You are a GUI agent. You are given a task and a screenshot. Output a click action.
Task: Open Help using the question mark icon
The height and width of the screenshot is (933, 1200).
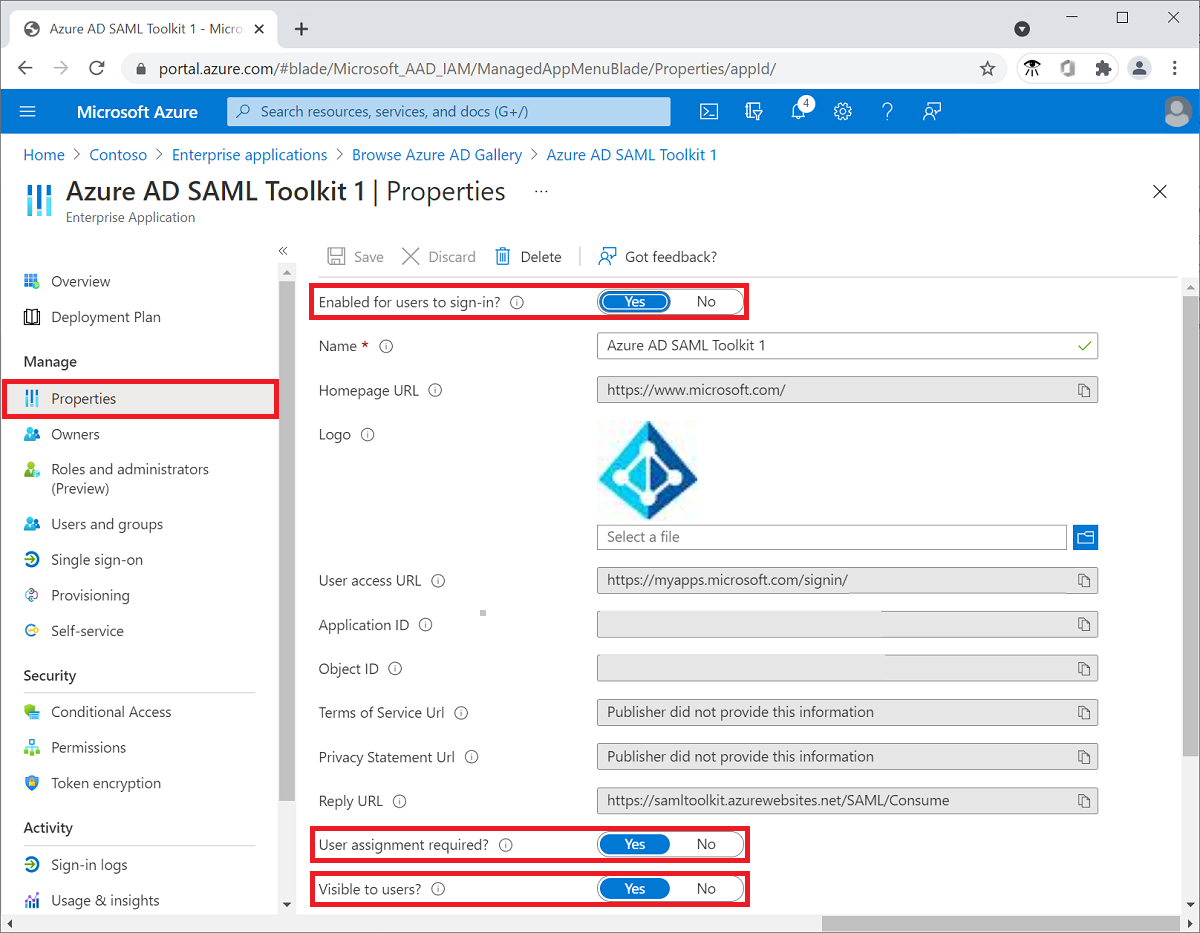tap(887, 111)
